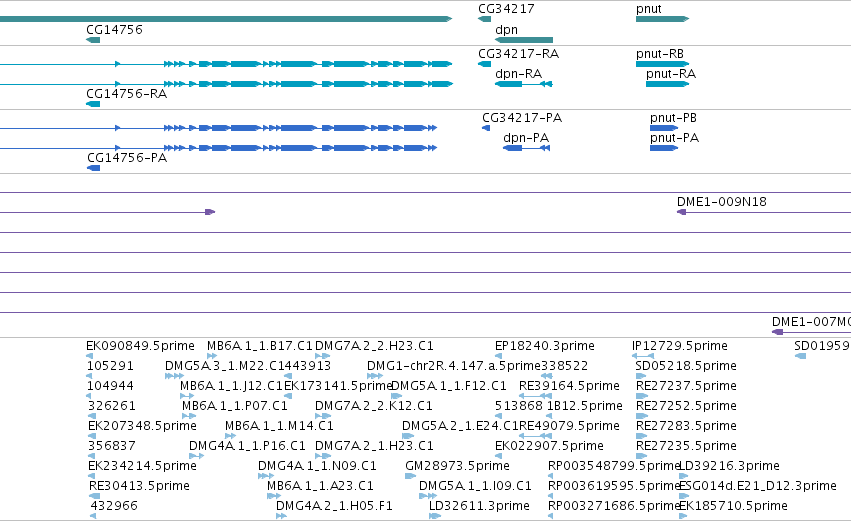Select EST label MB6A.1_1.P07.C1
Image resolution: width=851 pixels, height=521 pixels.
[234, 406]
